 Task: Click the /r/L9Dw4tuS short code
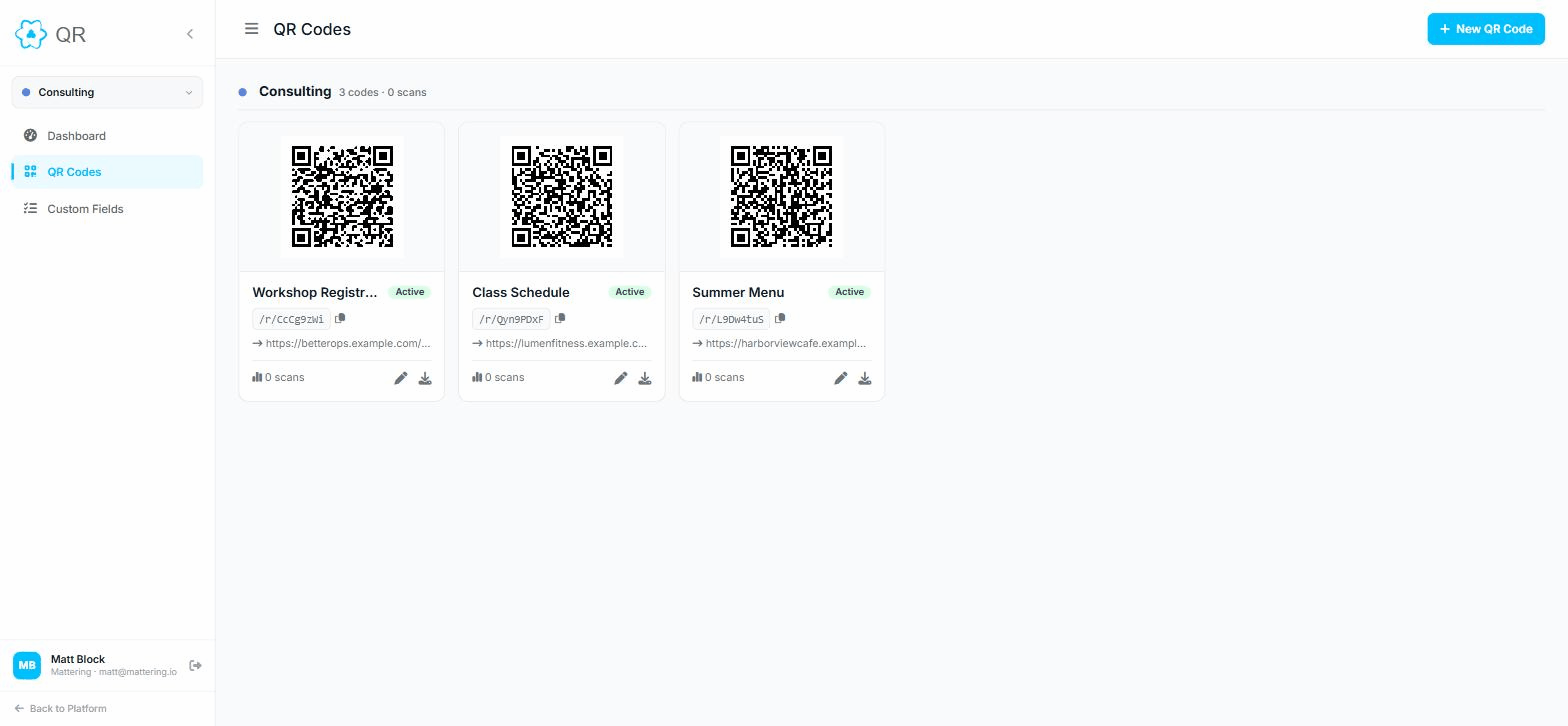pyautogui.click(x=731, y=320)
